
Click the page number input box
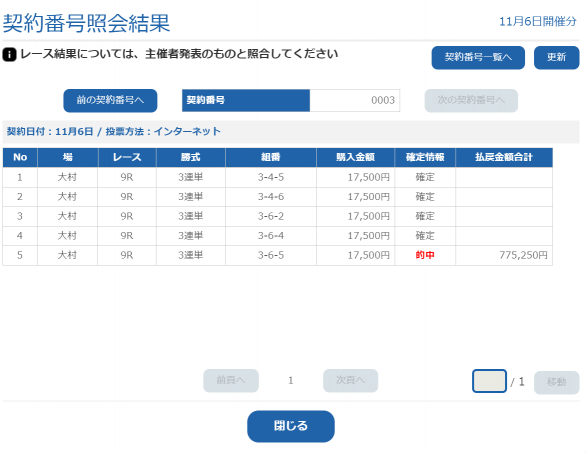tap(489, 381)
